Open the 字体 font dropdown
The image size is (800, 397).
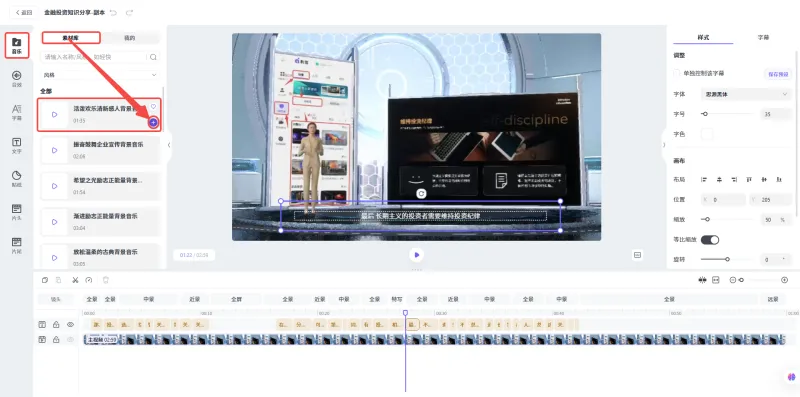(x=746, y=94)
